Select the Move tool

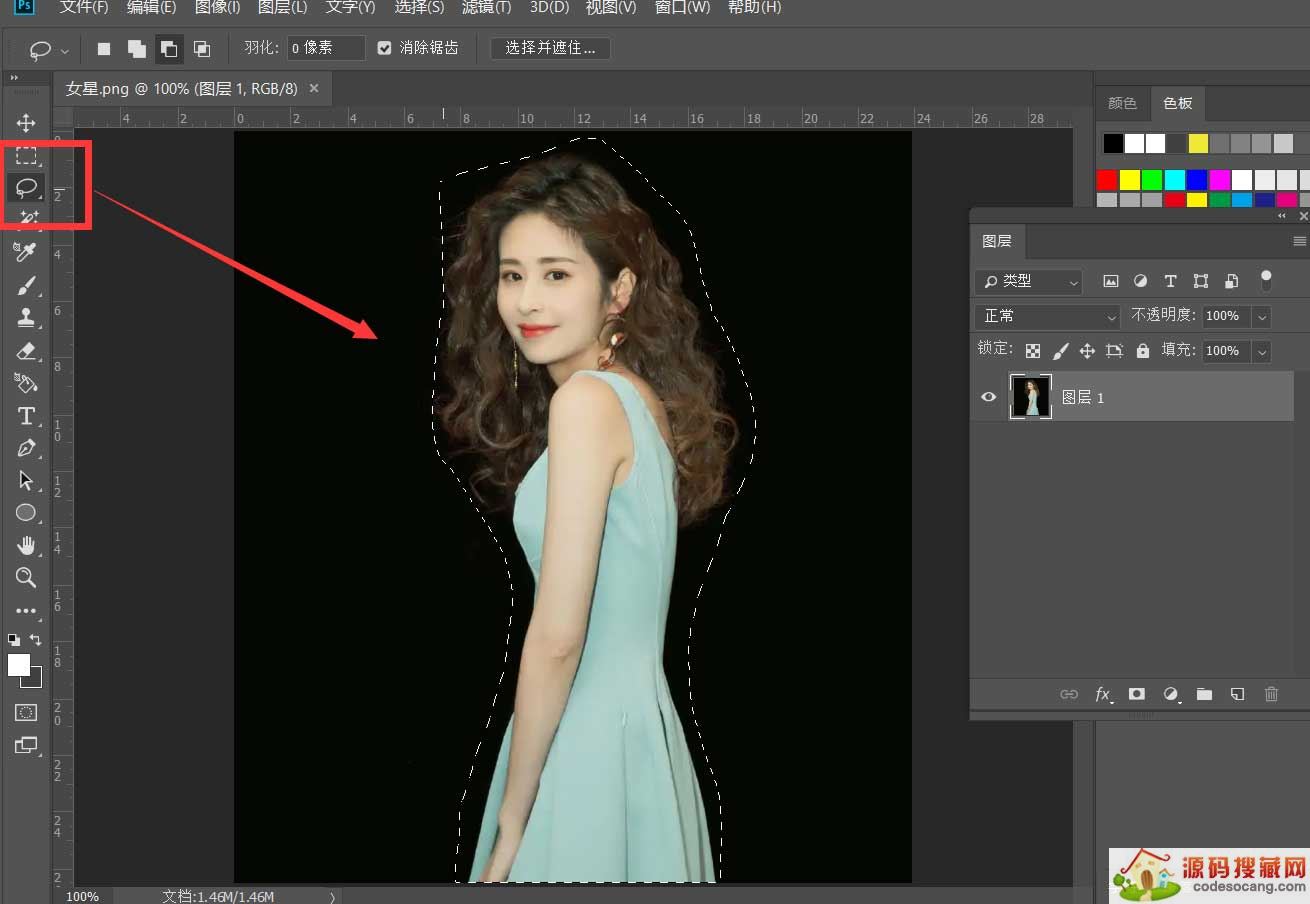pos(26,123)
